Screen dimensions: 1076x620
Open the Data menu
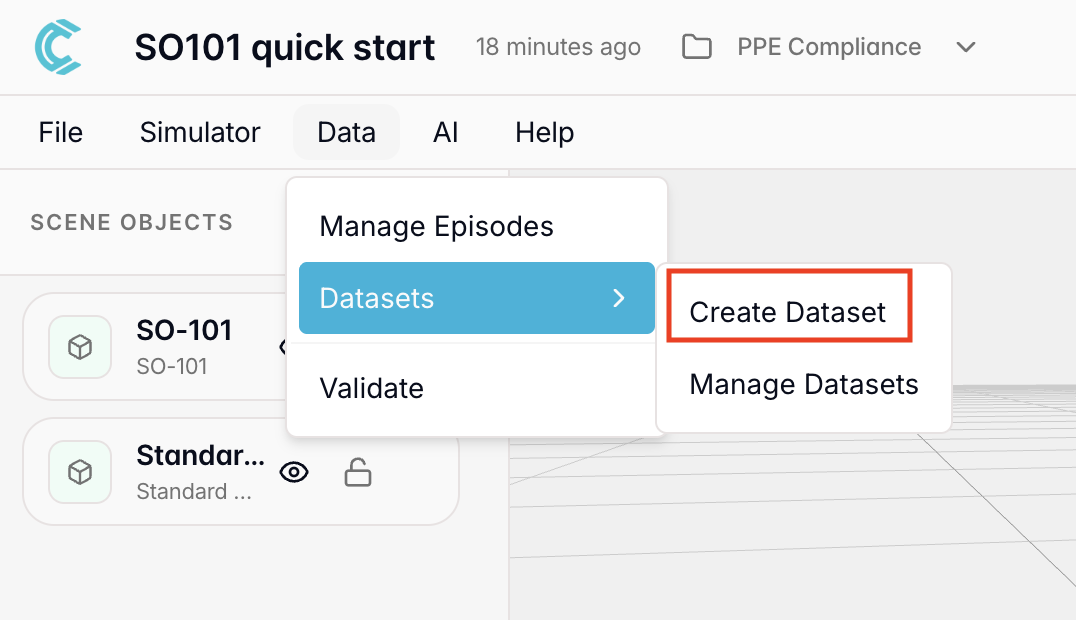point(346,132)
